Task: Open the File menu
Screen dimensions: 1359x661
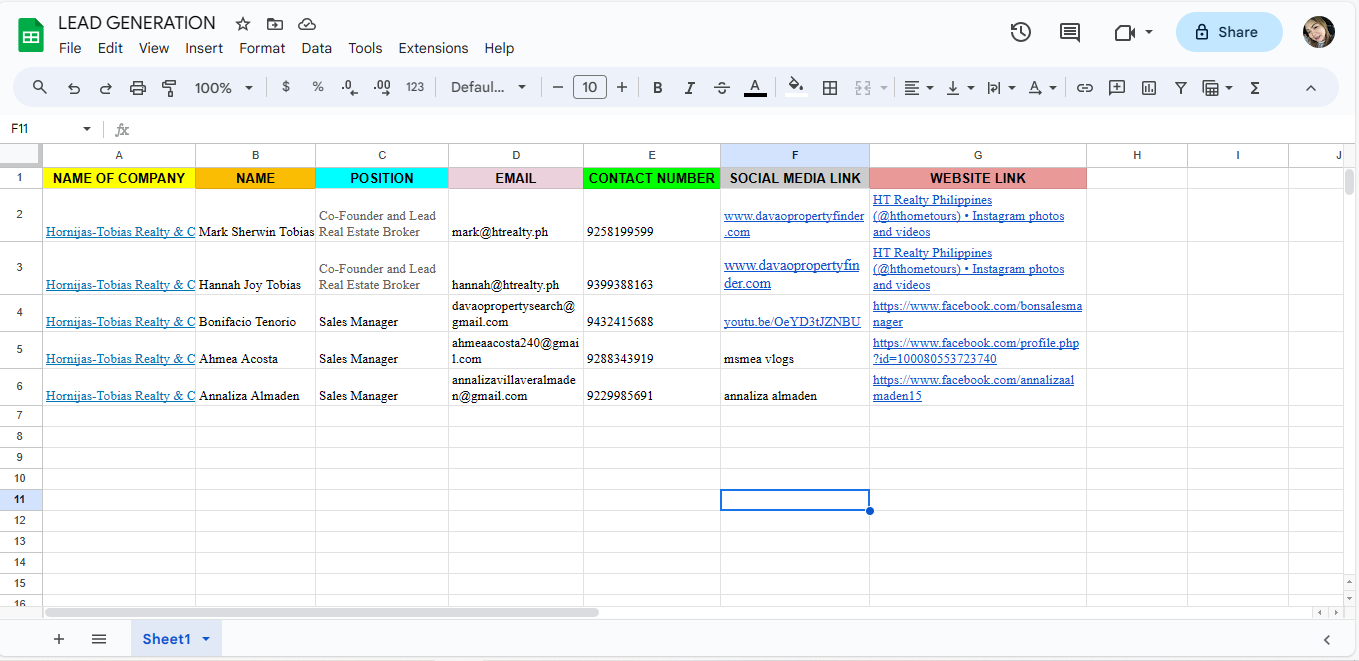Action: click(x=70, y=48)
